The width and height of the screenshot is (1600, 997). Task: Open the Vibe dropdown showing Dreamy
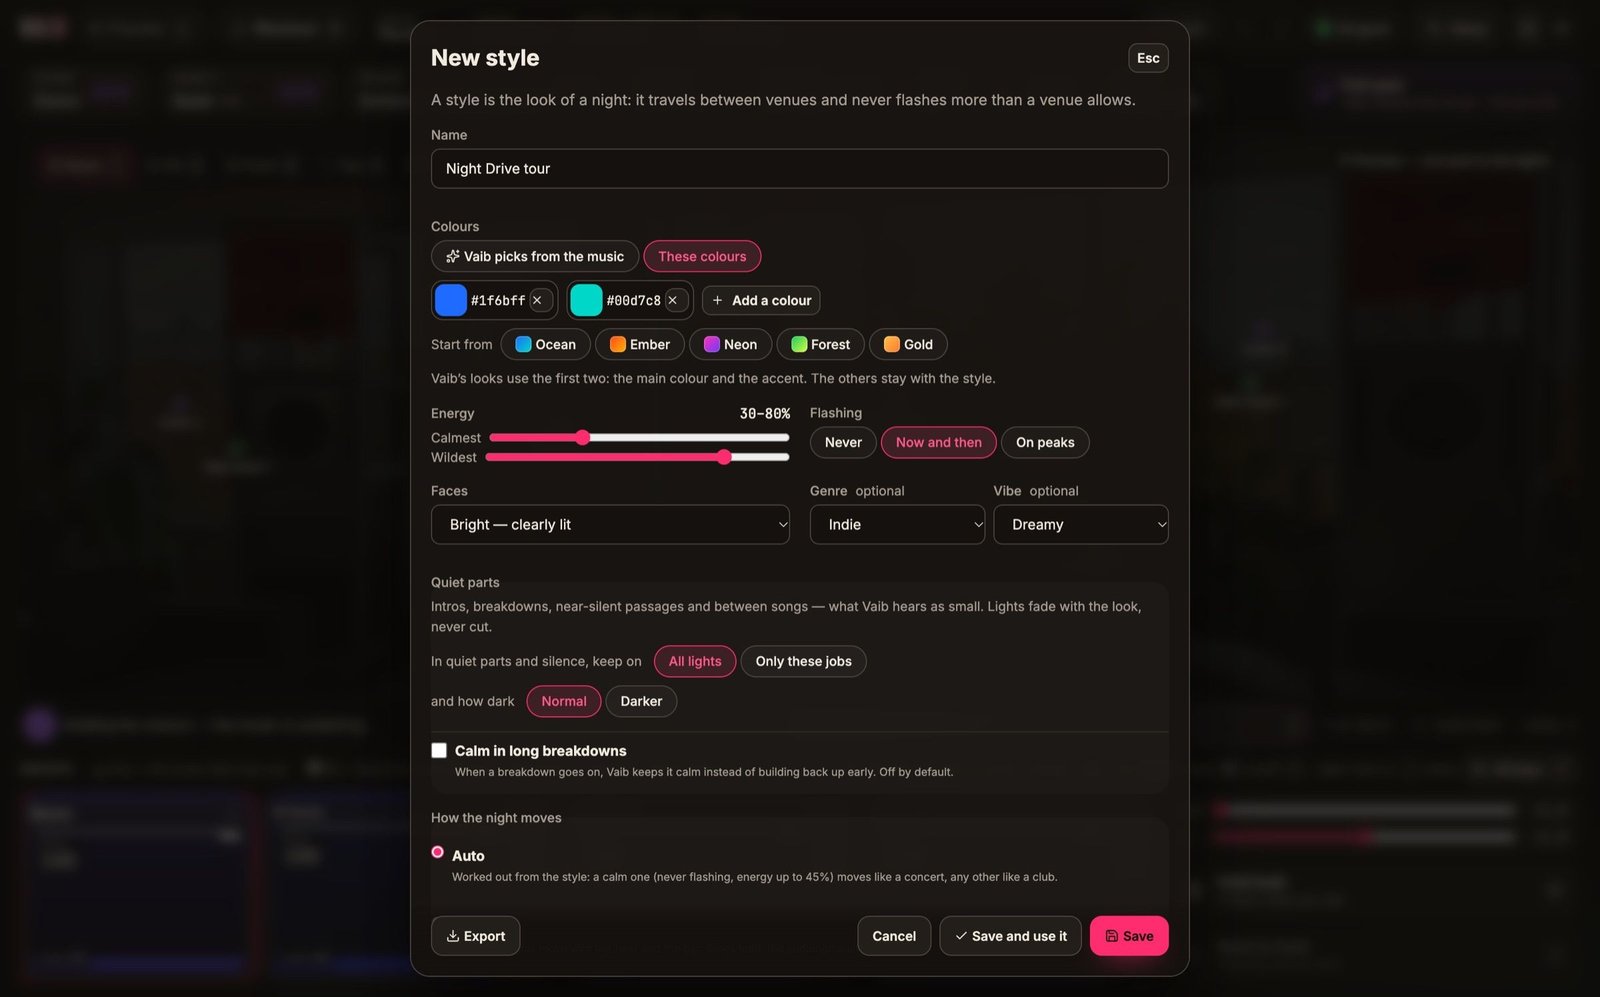tap(1080, 524)
